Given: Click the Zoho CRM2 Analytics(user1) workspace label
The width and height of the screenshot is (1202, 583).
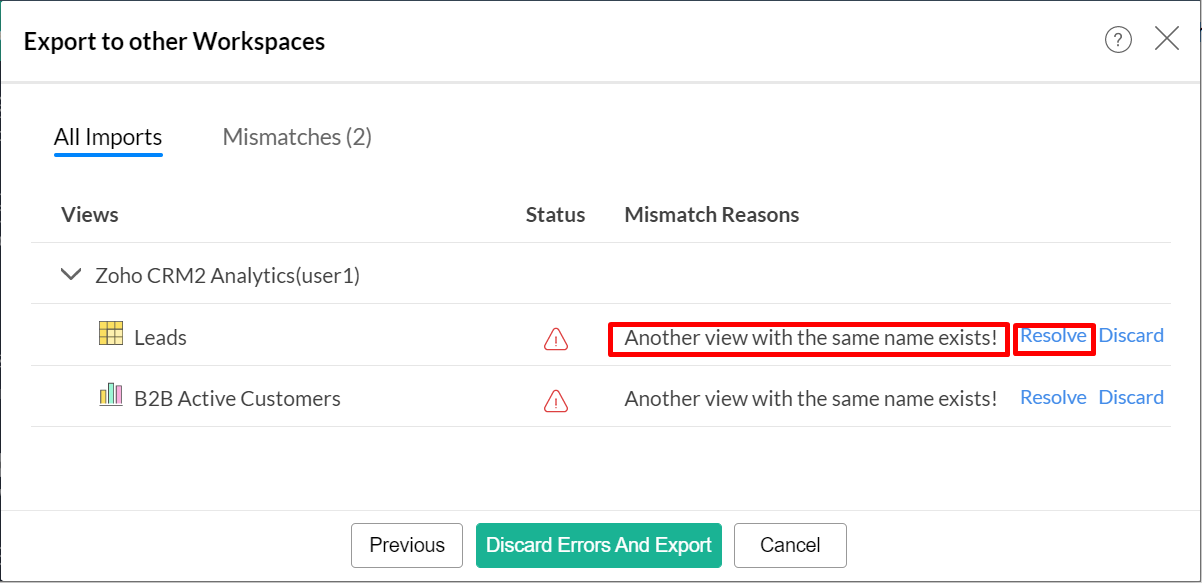Looking at the screenshot, I should click(227, 275).
